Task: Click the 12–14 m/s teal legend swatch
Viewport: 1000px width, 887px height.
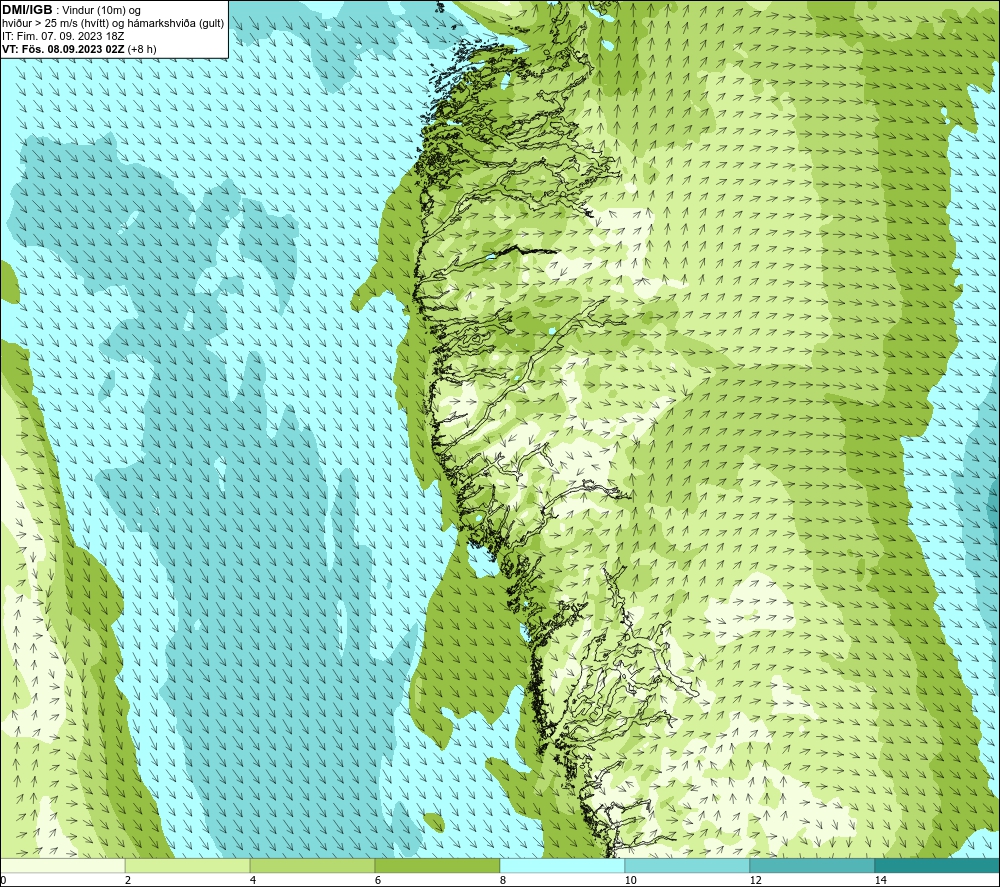Action: [812, 866]
